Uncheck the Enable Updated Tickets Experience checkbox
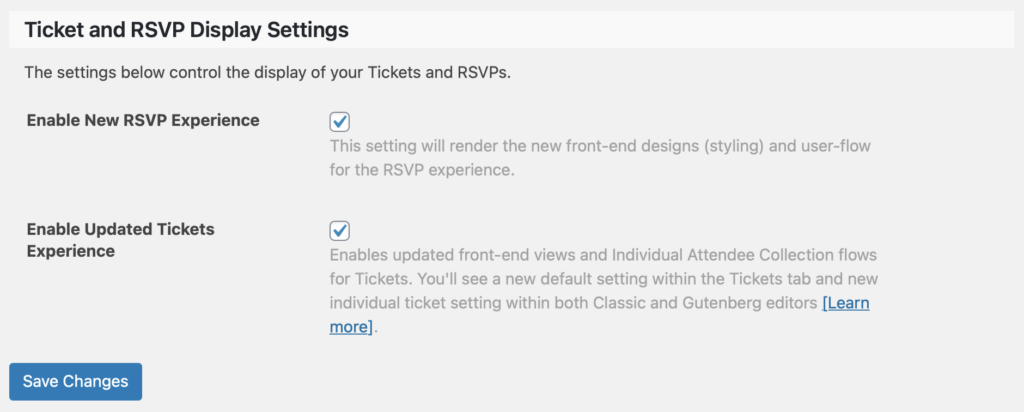Screen dimensions: 1024x412 pos(340,230)
